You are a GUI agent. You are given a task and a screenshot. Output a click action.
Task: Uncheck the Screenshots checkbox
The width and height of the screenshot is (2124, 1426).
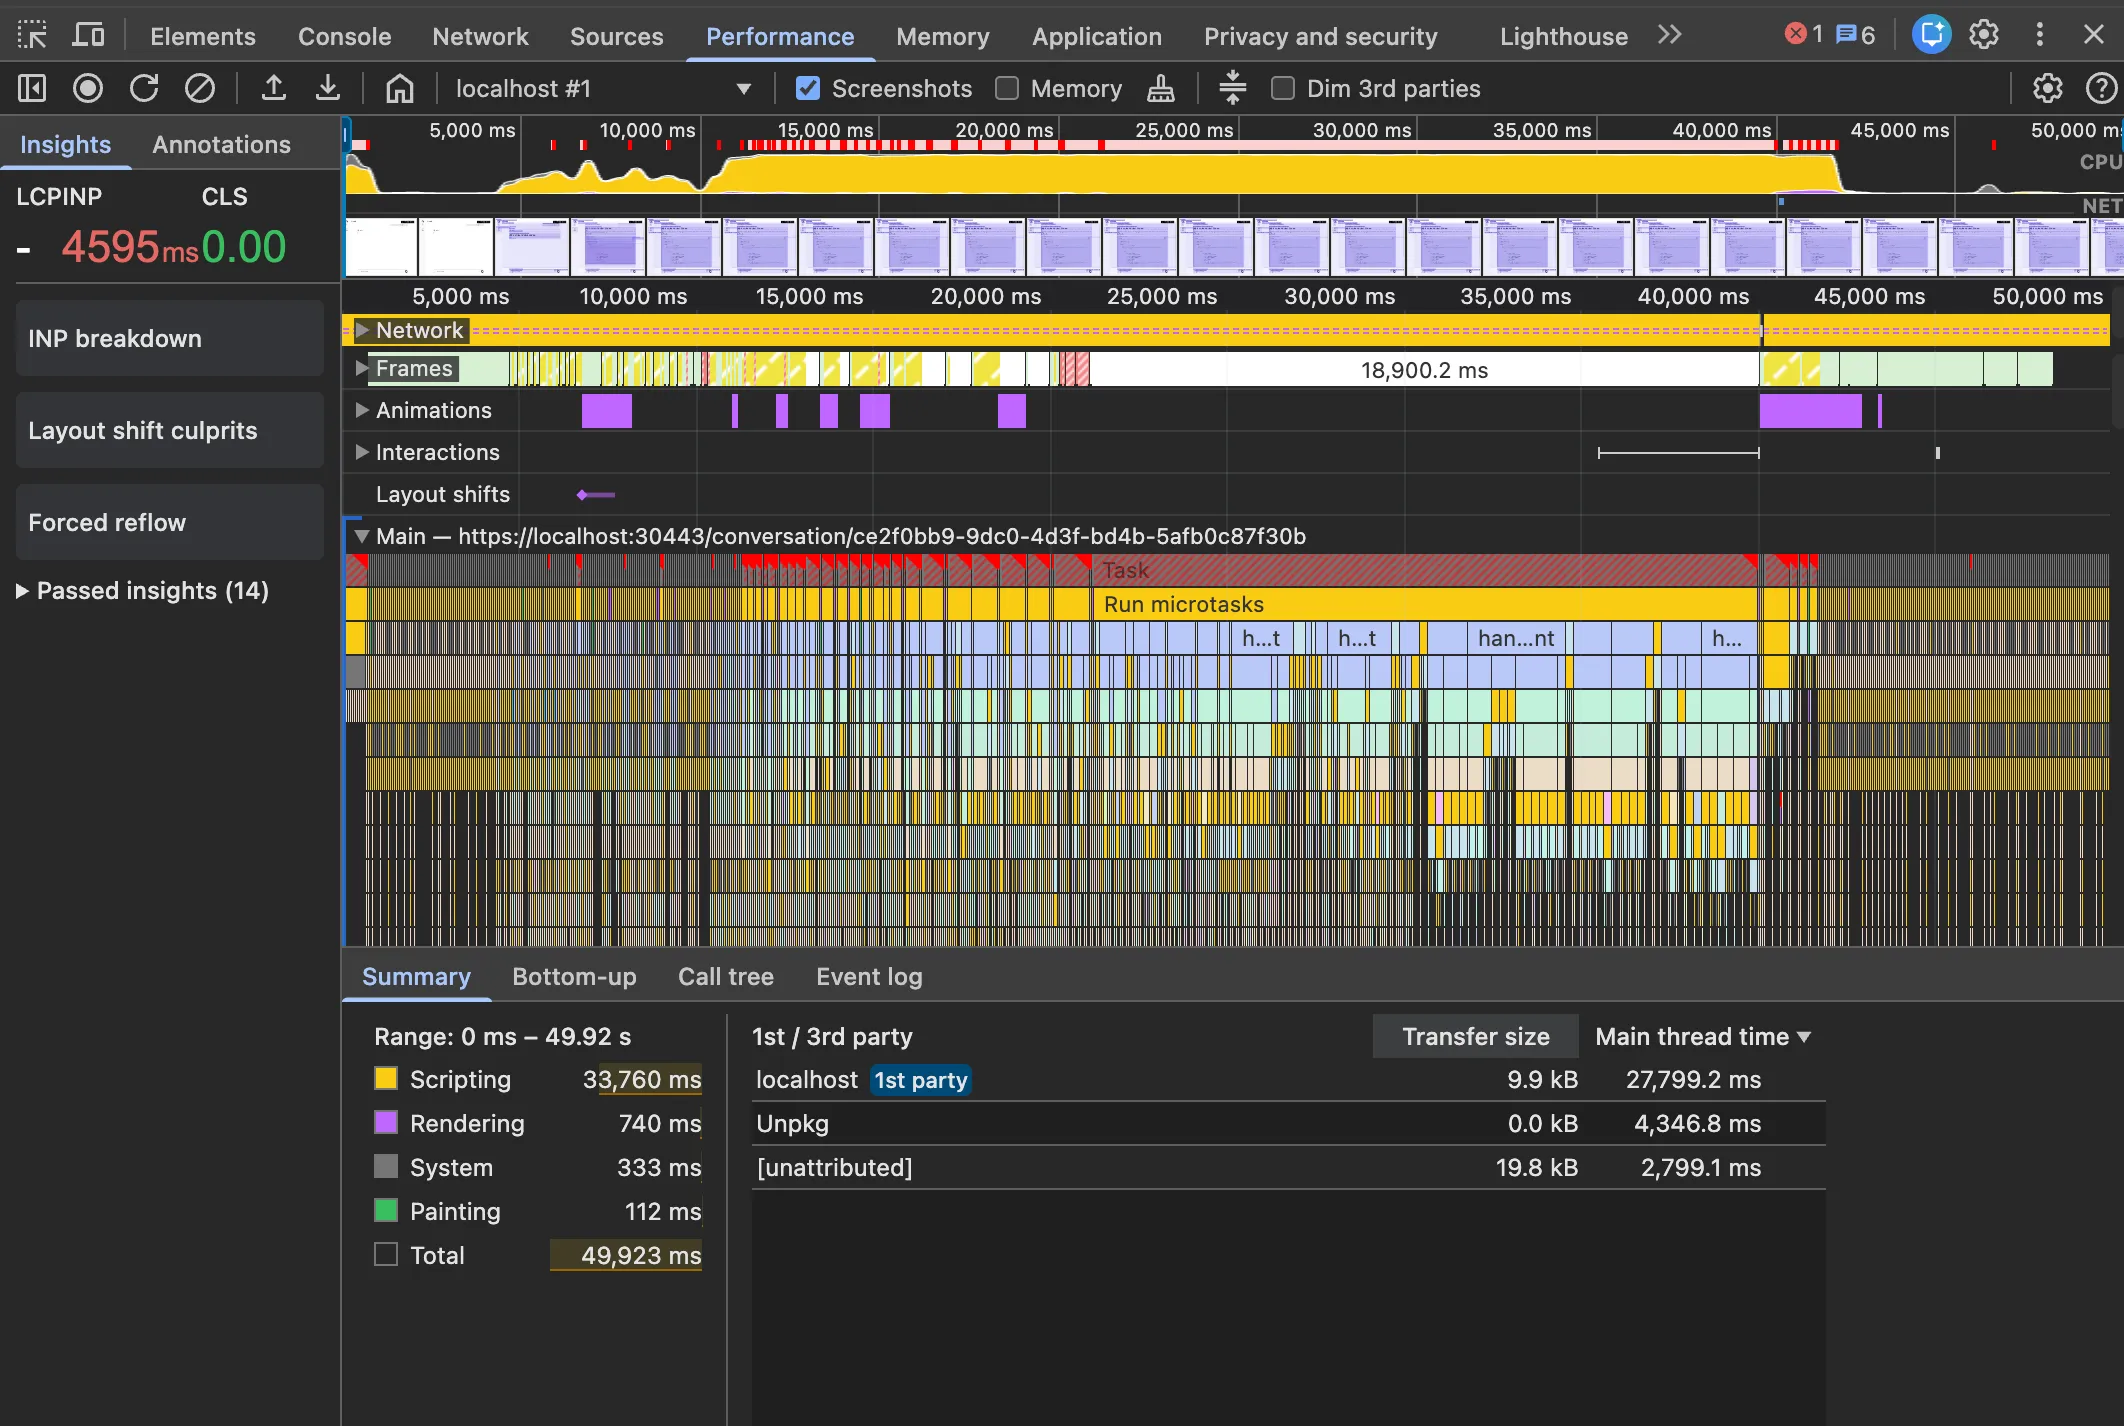click(808, 89)
